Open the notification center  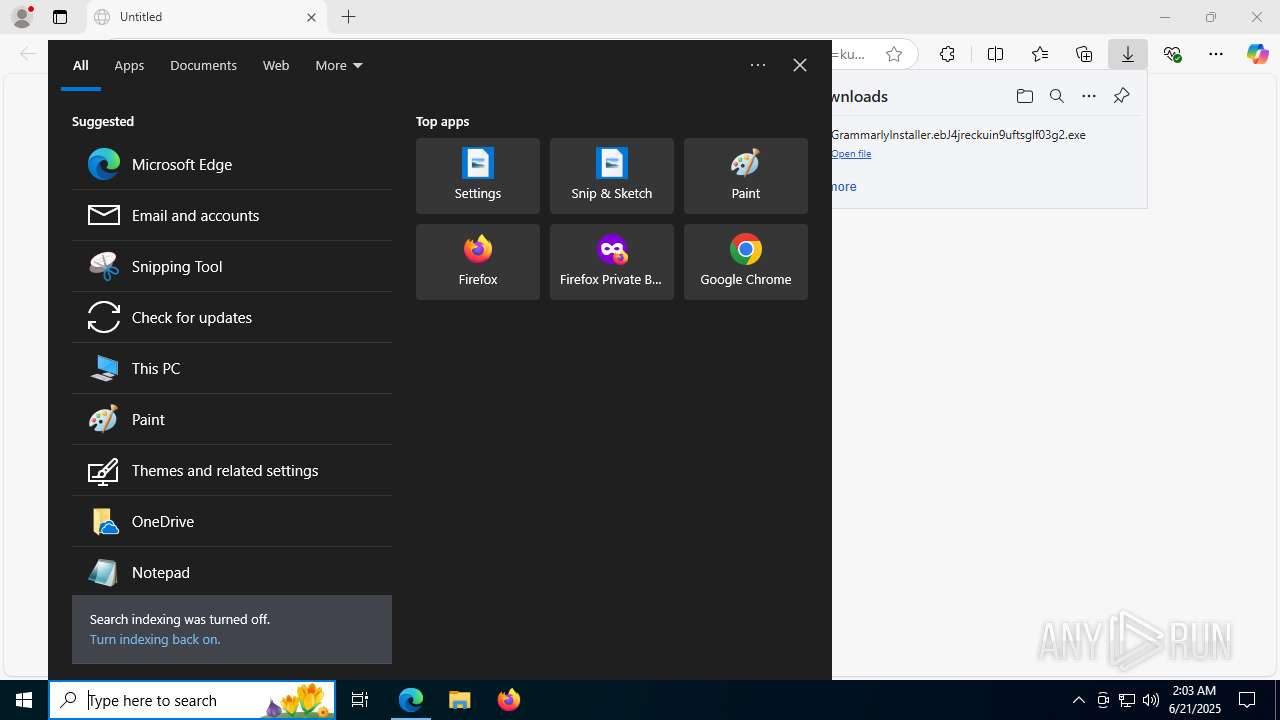[x=1247, y=700]
